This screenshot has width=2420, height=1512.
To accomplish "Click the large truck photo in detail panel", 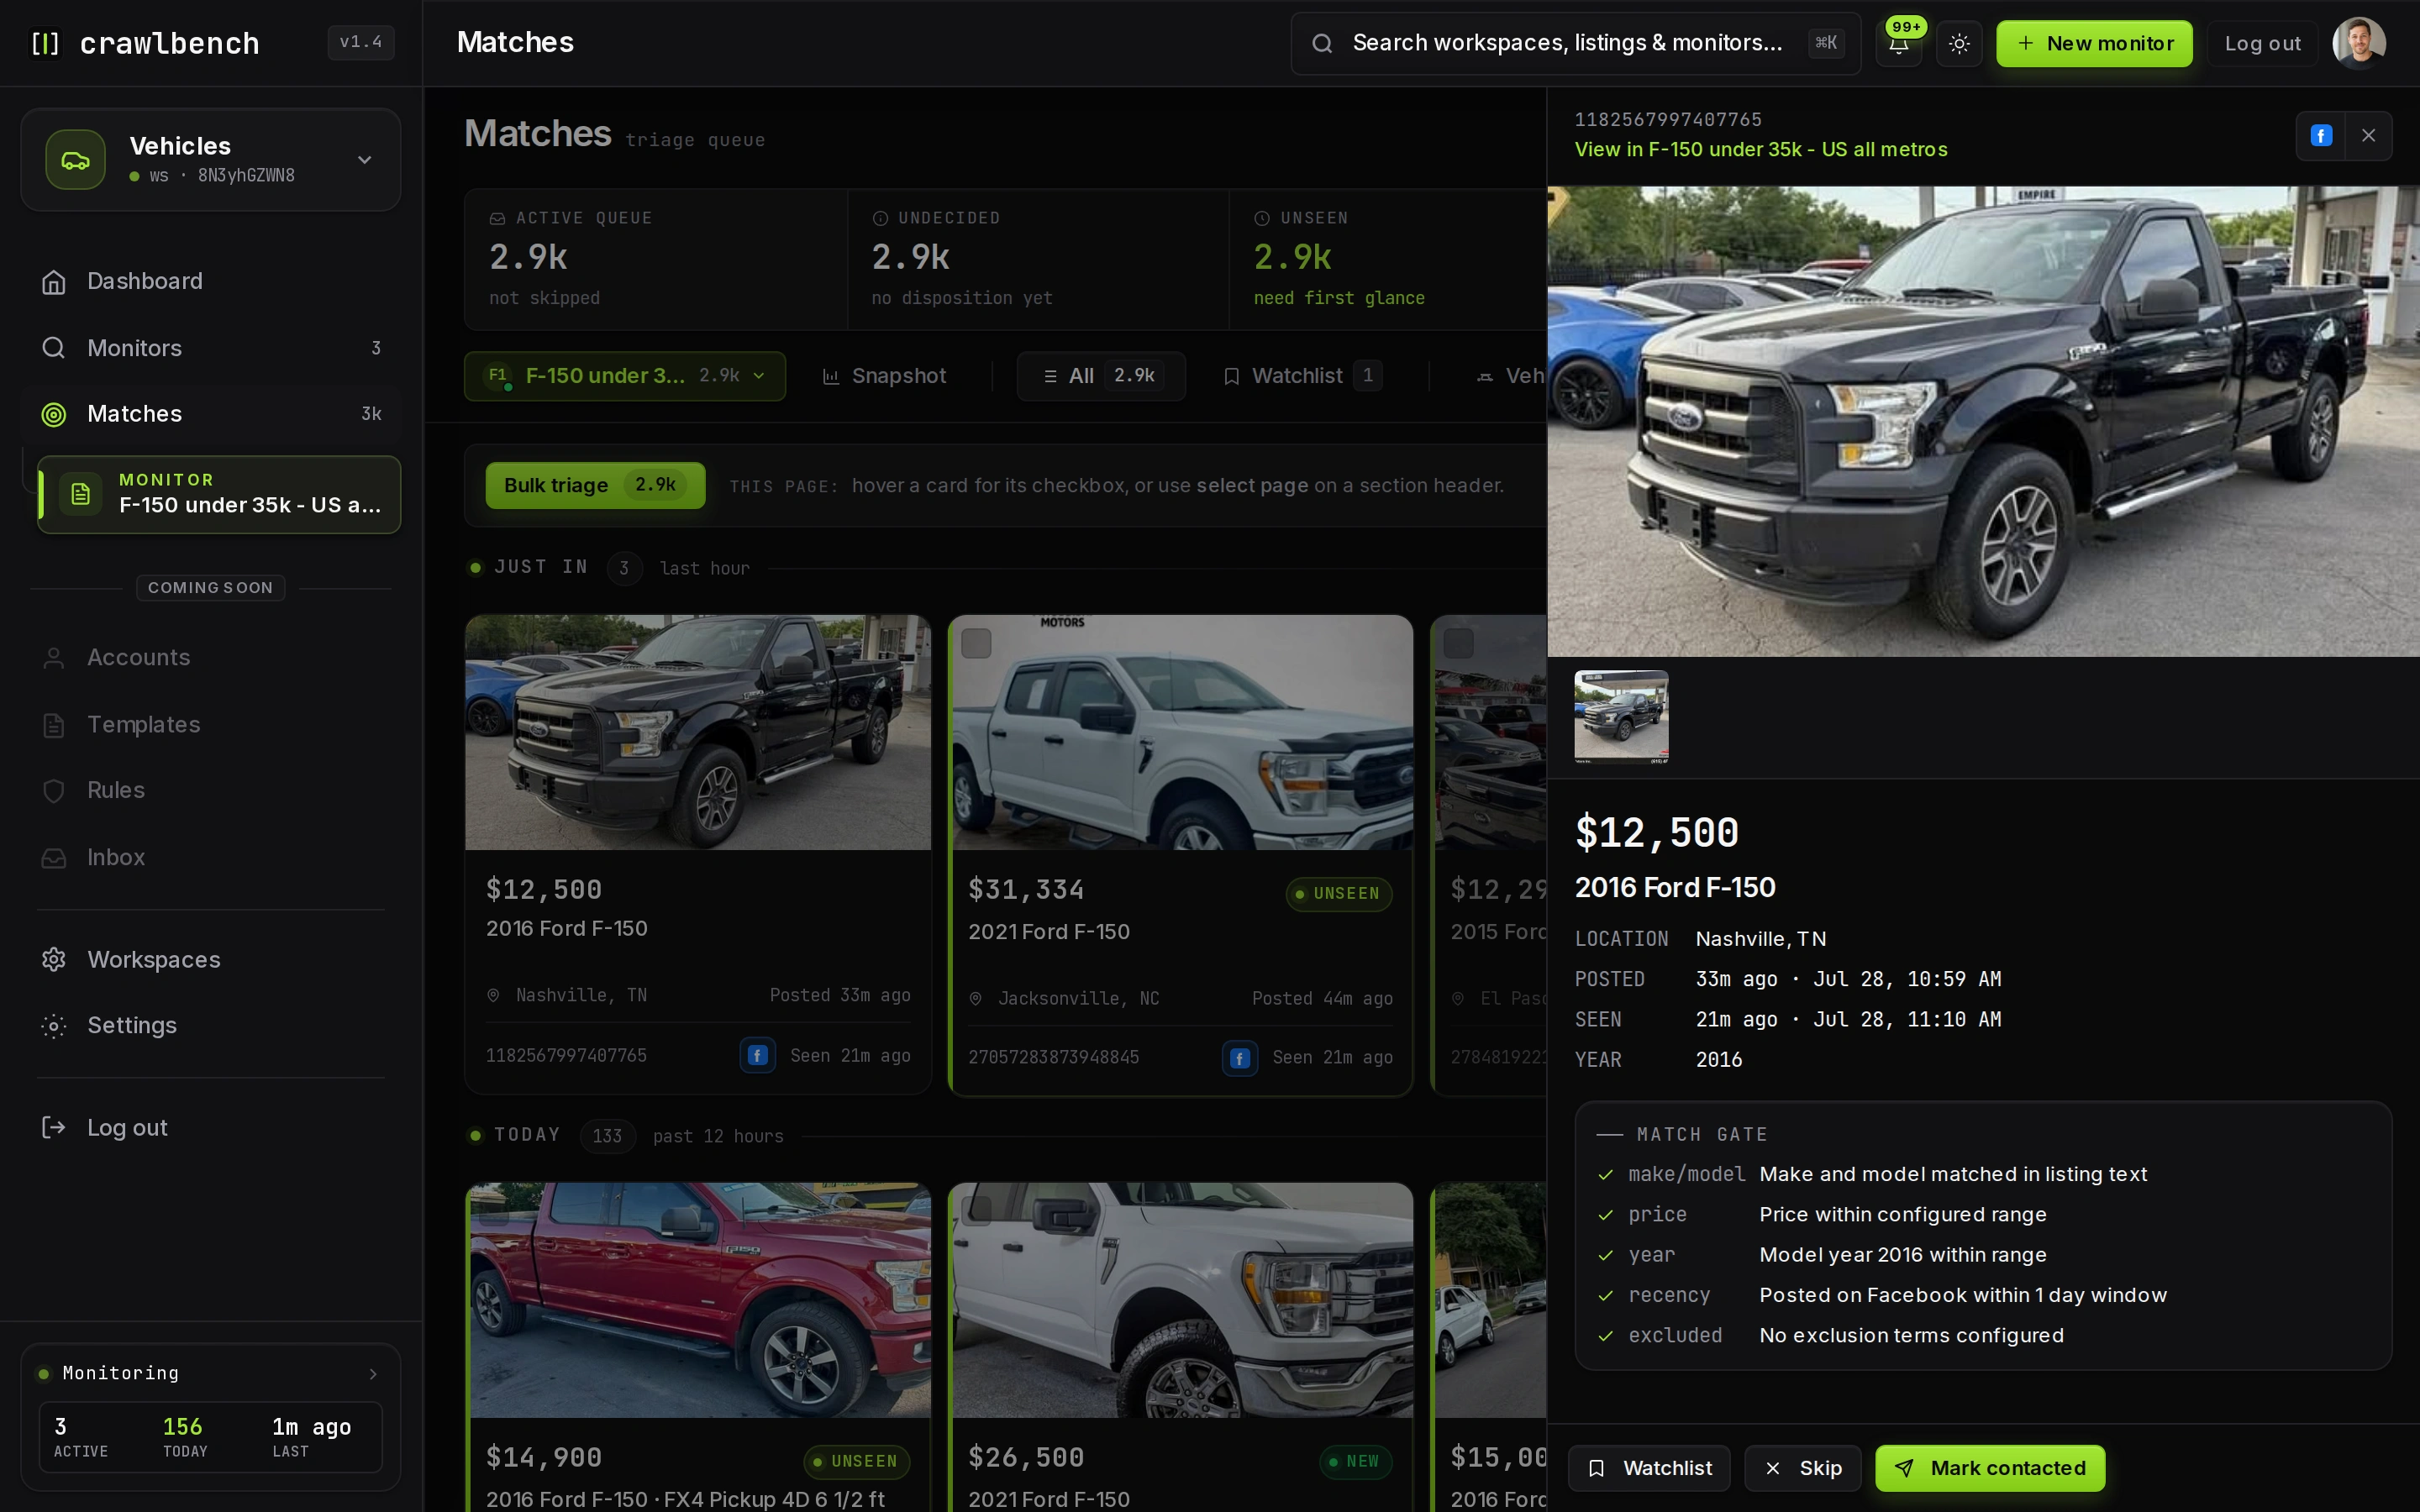I will [1983, 422].
